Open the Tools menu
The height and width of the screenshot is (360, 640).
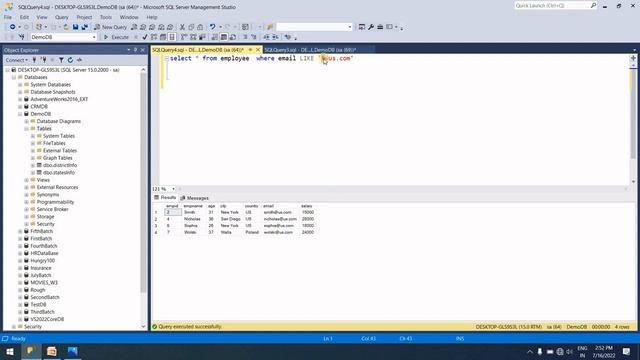click(x=106, y=17)
